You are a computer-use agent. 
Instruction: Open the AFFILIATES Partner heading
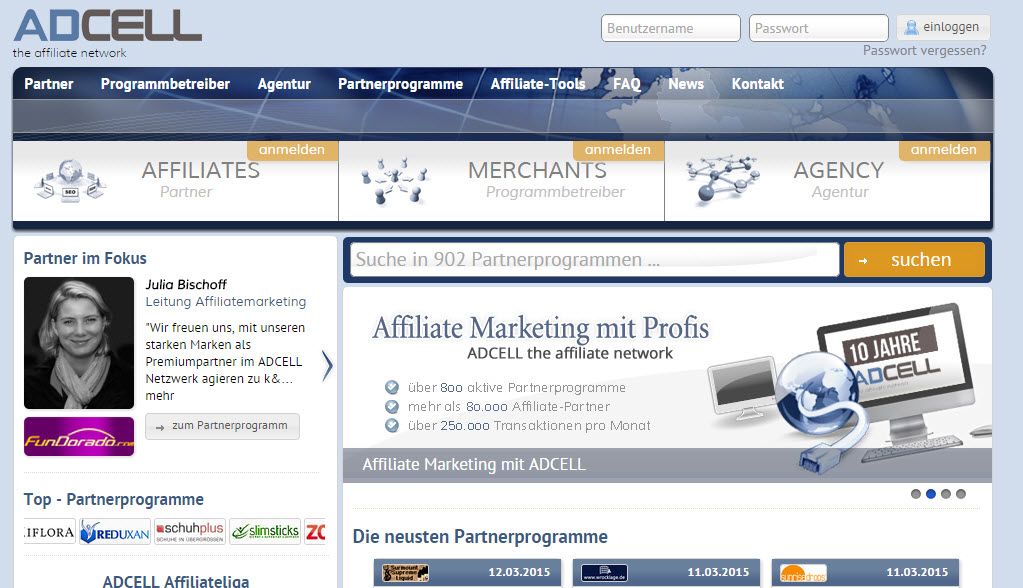[x=200, y=179]
